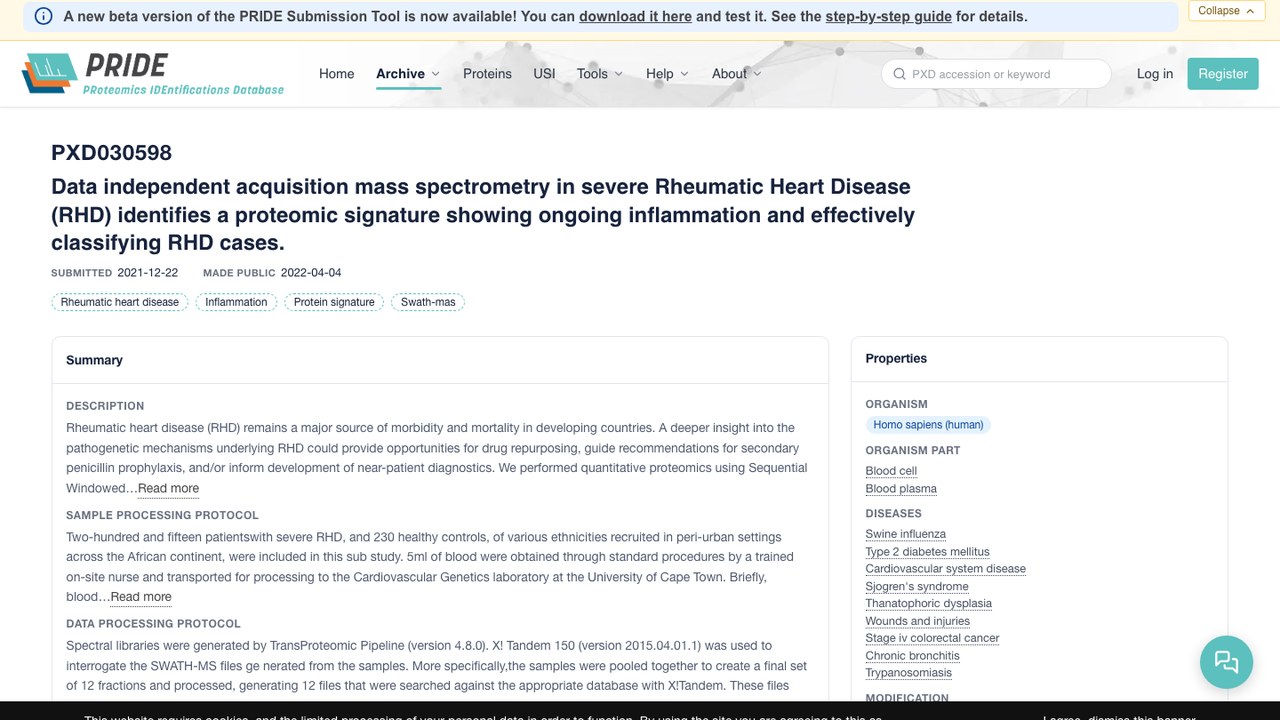Viewport: 1280px width, 720px height.
Task: Open the Trypanosomiasis disease link
Action: pyautogui.click(x=909, y=673)
